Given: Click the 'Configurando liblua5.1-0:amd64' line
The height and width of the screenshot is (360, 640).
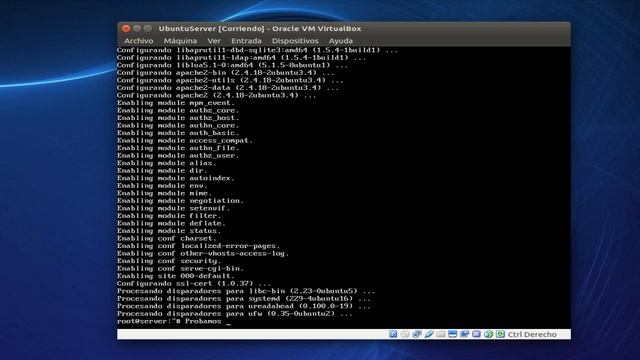Looking at the screenshot, I should [233, 65].
